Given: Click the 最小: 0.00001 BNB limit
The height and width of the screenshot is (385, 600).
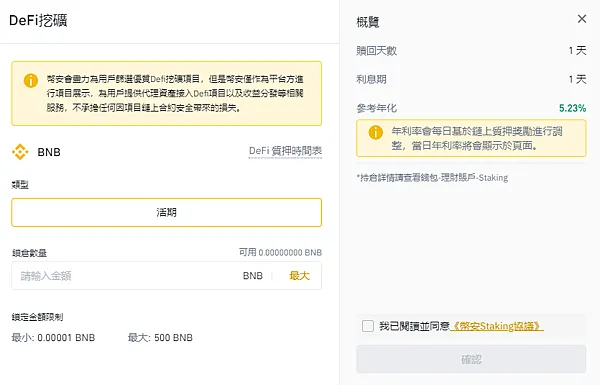Looking at the screenshot, I should [53, 338].
